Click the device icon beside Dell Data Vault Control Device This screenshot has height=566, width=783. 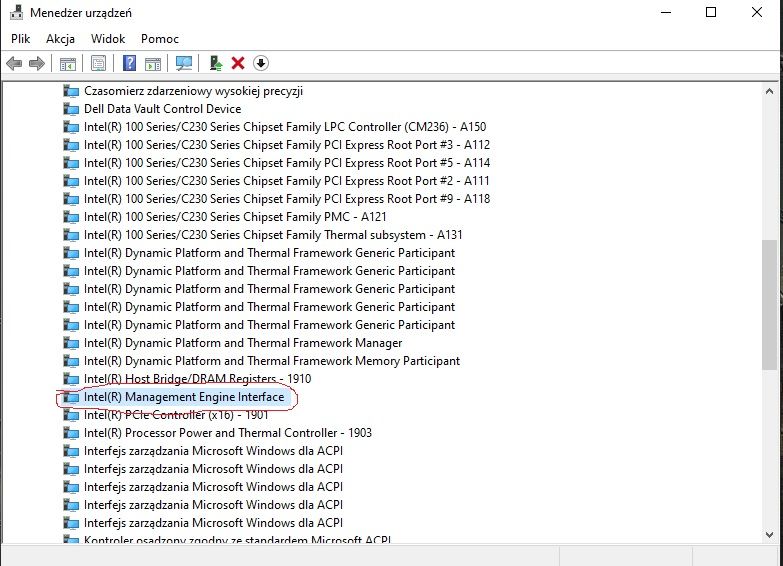[x=71, y=109]
